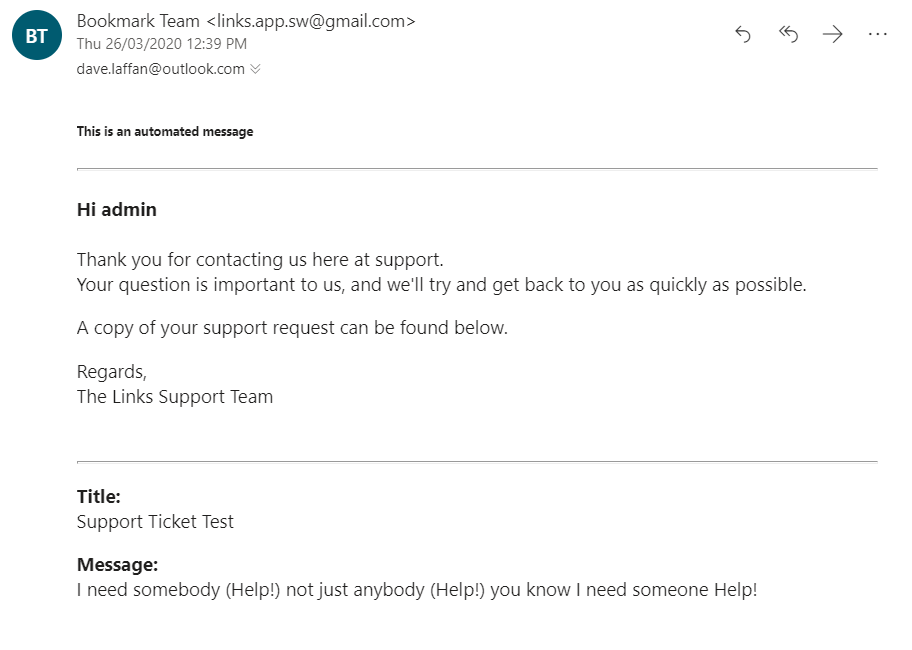Click the links.app.sw@gmail.com sender address
The image size is (912, 650).
(310, 21)
